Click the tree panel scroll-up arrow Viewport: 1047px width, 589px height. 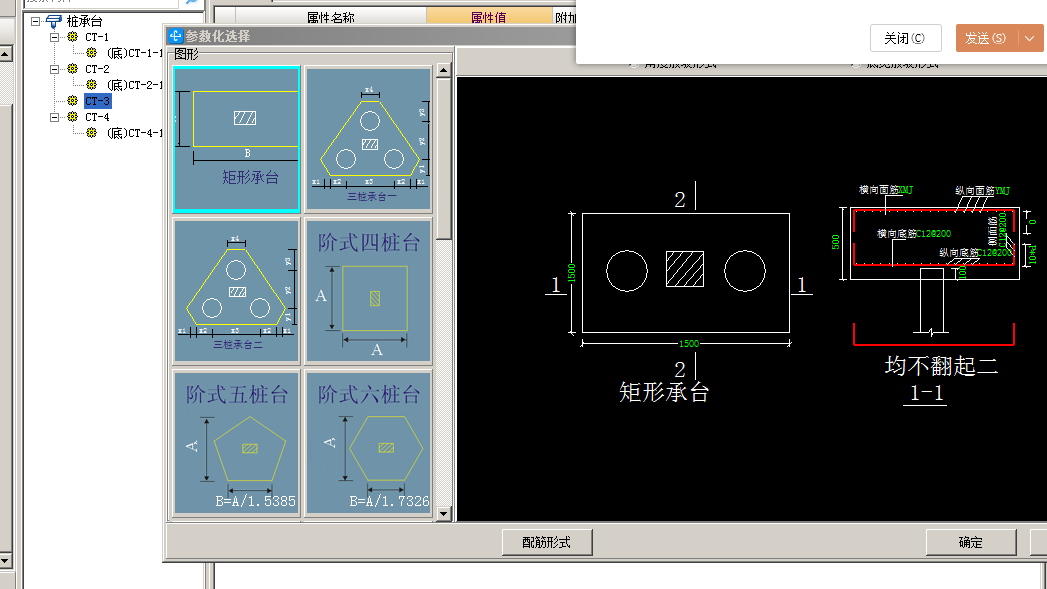[5, 54]
